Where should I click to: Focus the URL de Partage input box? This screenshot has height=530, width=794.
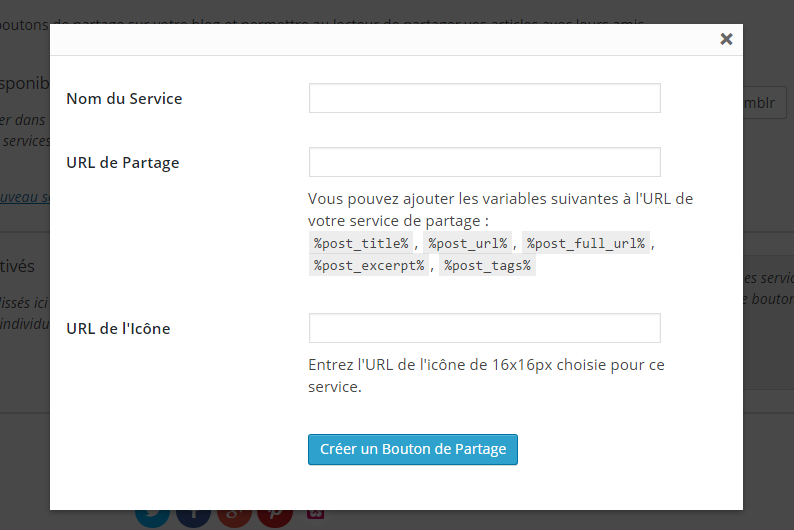click(484, 162)
